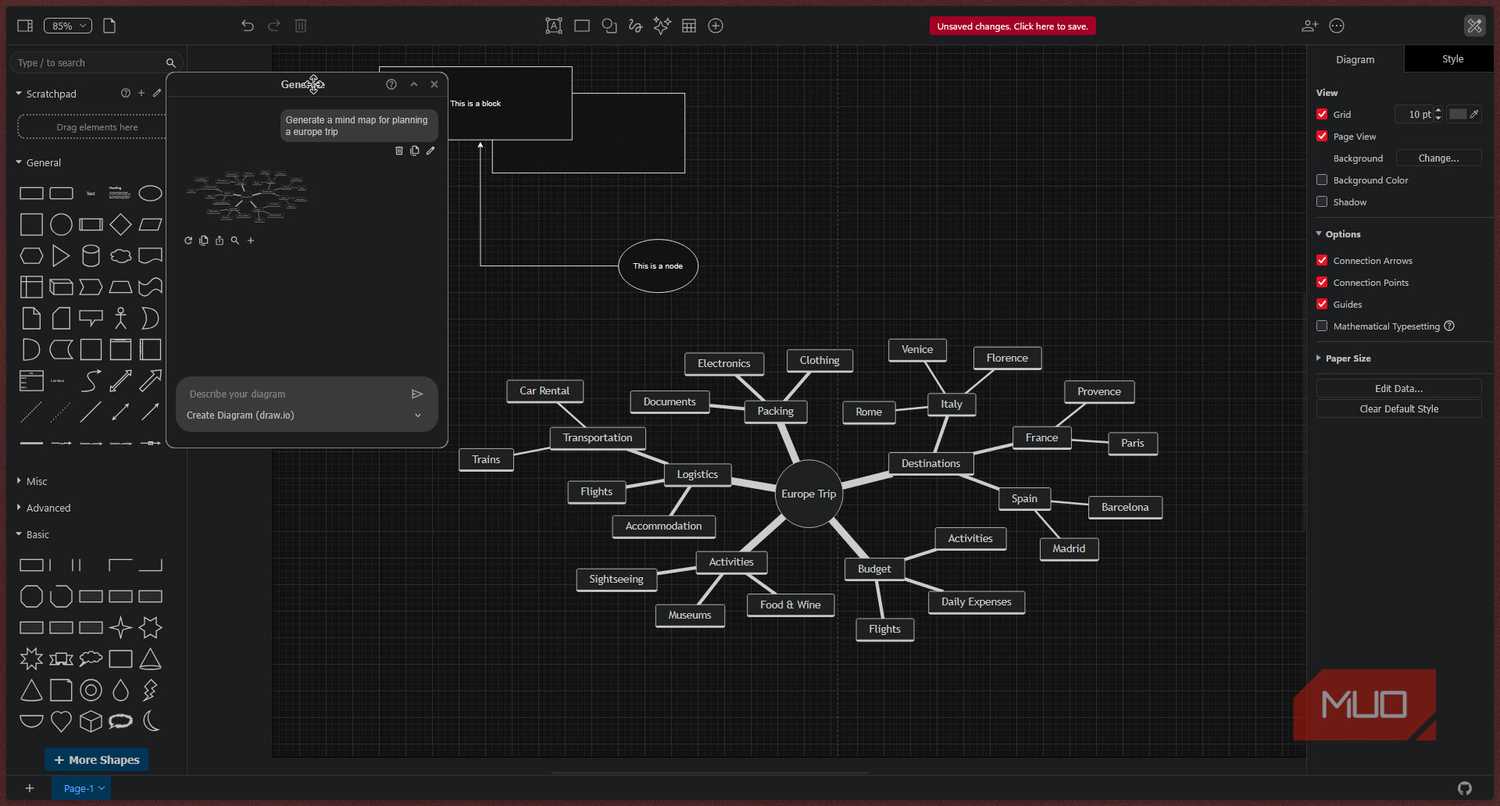Open the shapes picker tool

click(609, 26)
